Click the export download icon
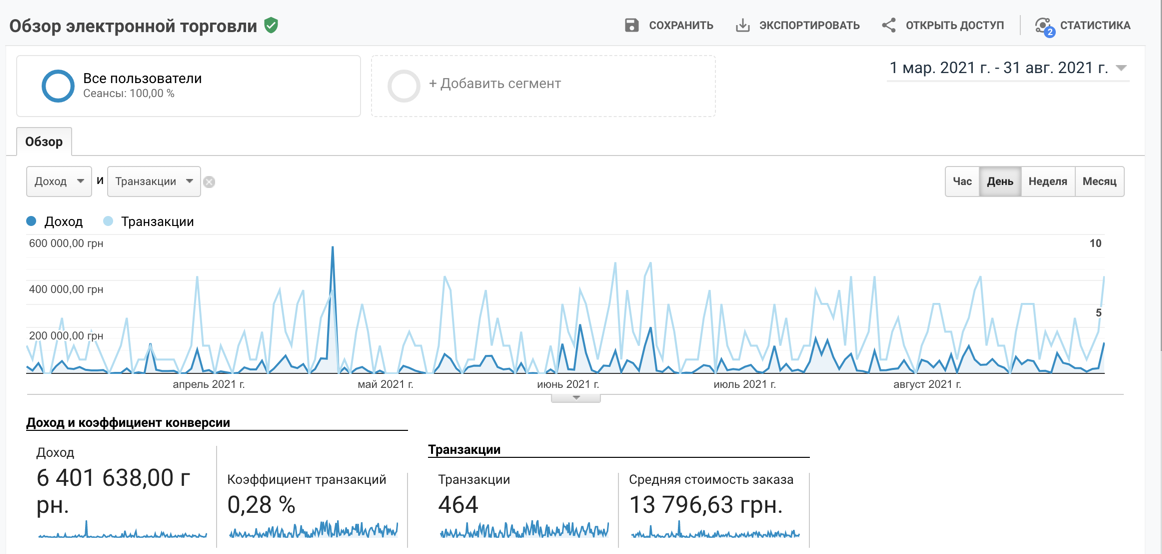 pyautogui.click(x=743, y=25)
